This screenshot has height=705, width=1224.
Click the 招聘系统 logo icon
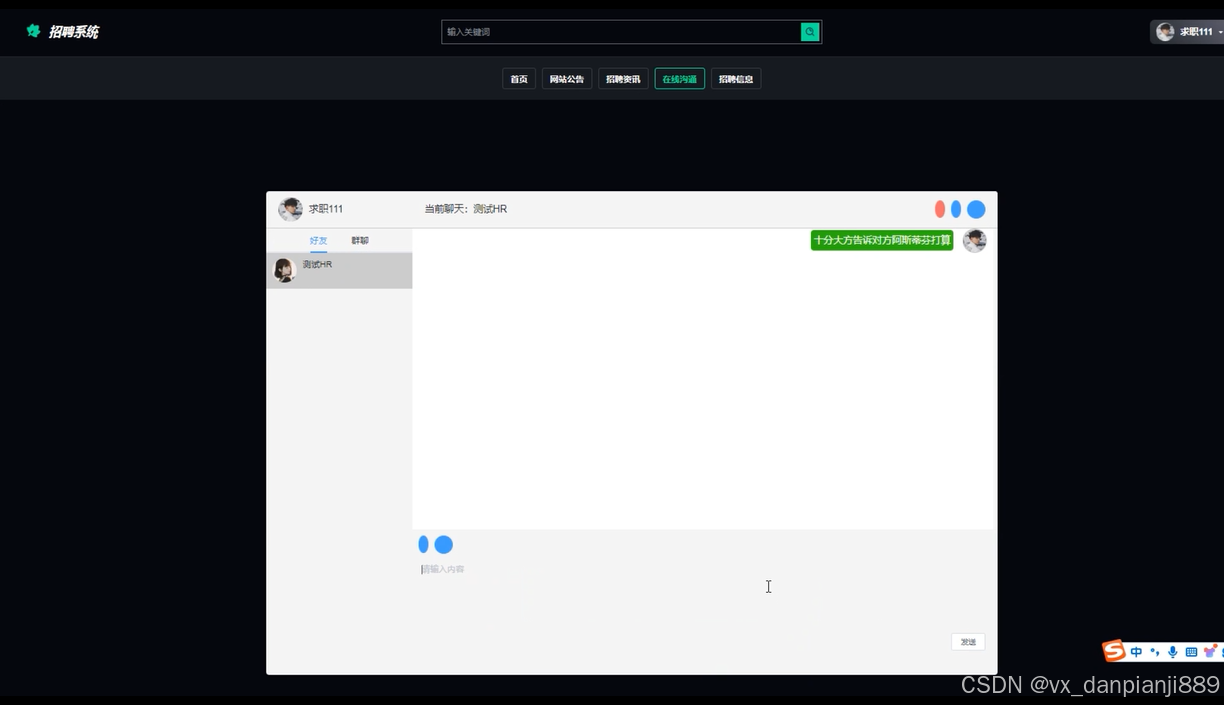click(33, 31)
